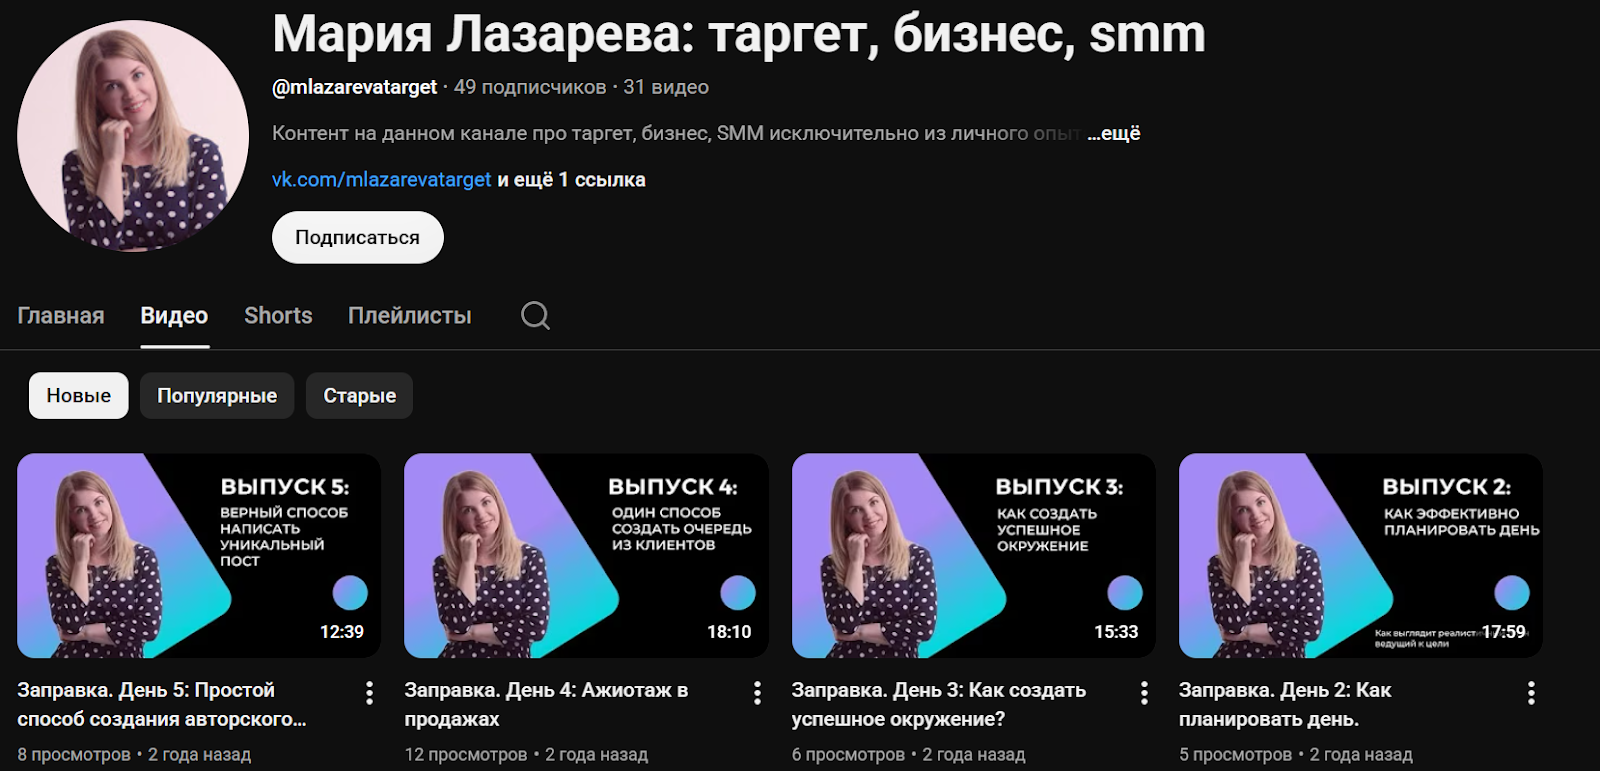Play the Выпуск 3 video thumbnail
The height and width of the screenshot is (771, 1600).
pyautogui.click(x=973, y=556)
